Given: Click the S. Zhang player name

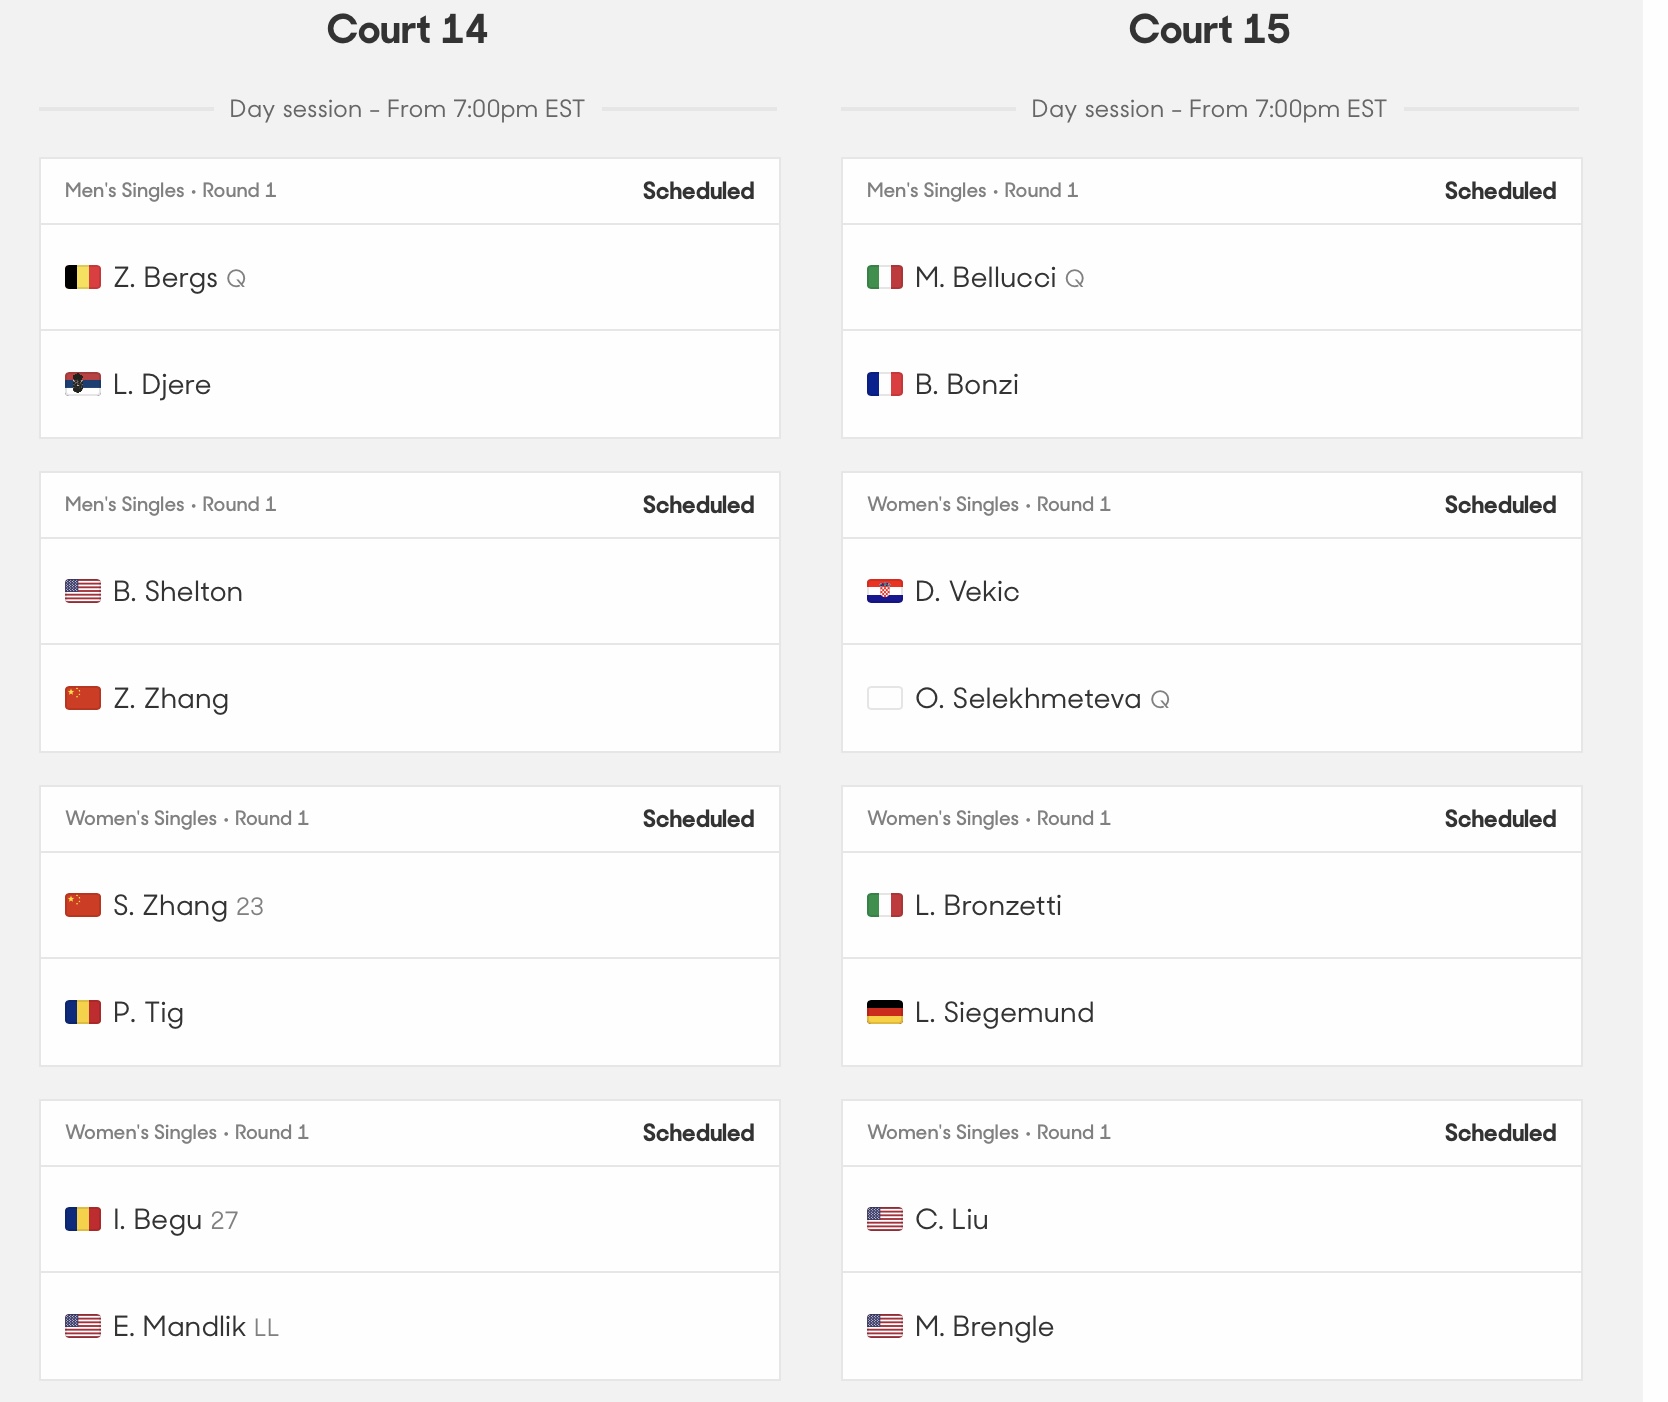Looking at the screenshot, I should [171, 905].
